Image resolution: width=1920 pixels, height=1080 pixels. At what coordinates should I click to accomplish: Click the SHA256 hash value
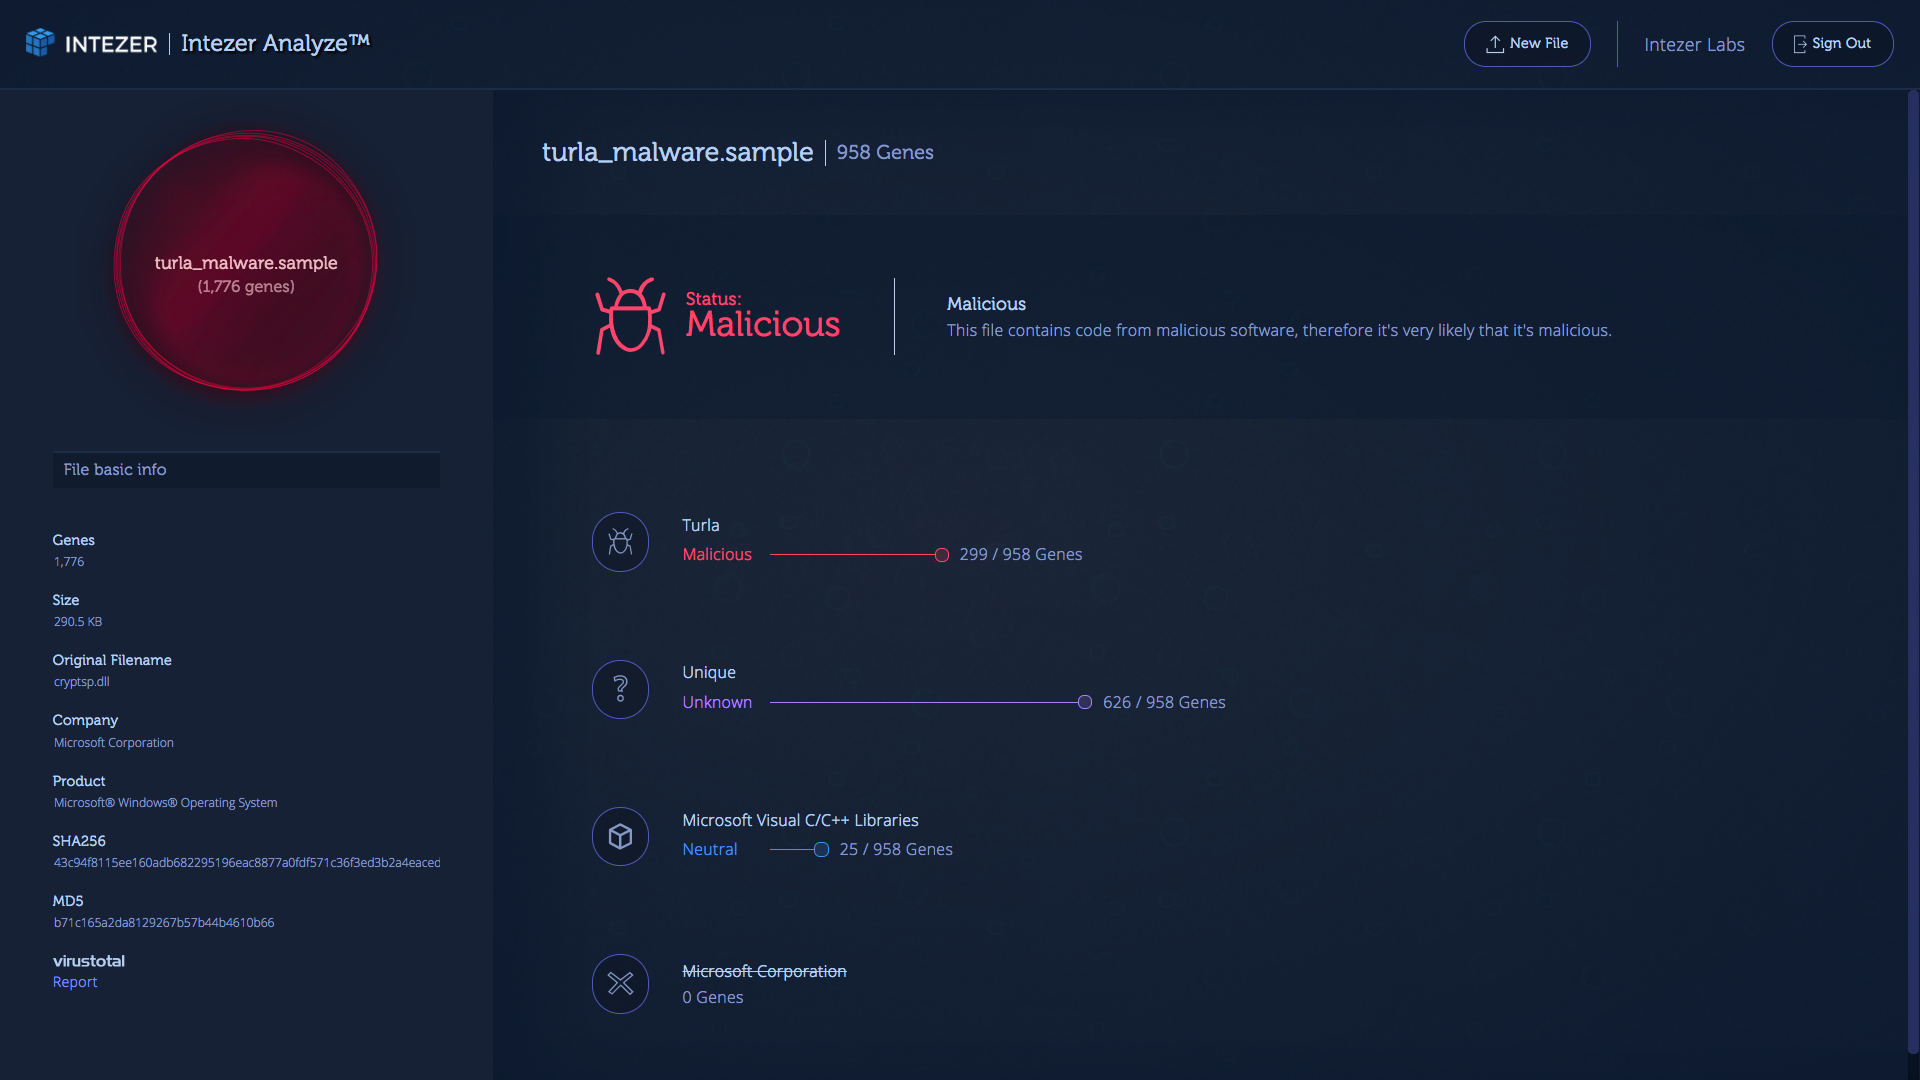[x=247, y=862]
